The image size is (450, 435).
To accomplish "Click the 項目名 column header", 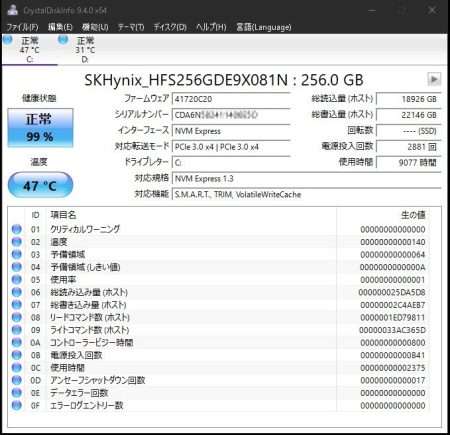I will pyautogui.click(x=63, y=215).
